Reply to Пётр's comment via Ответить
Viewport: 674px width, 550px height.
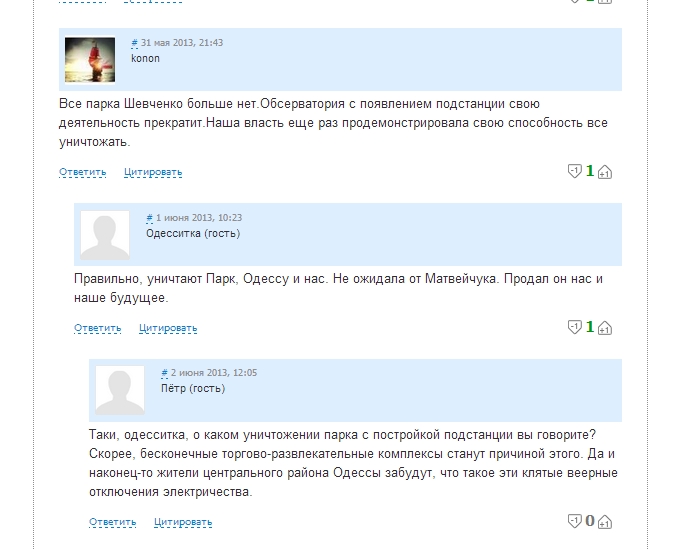[113, 522]
